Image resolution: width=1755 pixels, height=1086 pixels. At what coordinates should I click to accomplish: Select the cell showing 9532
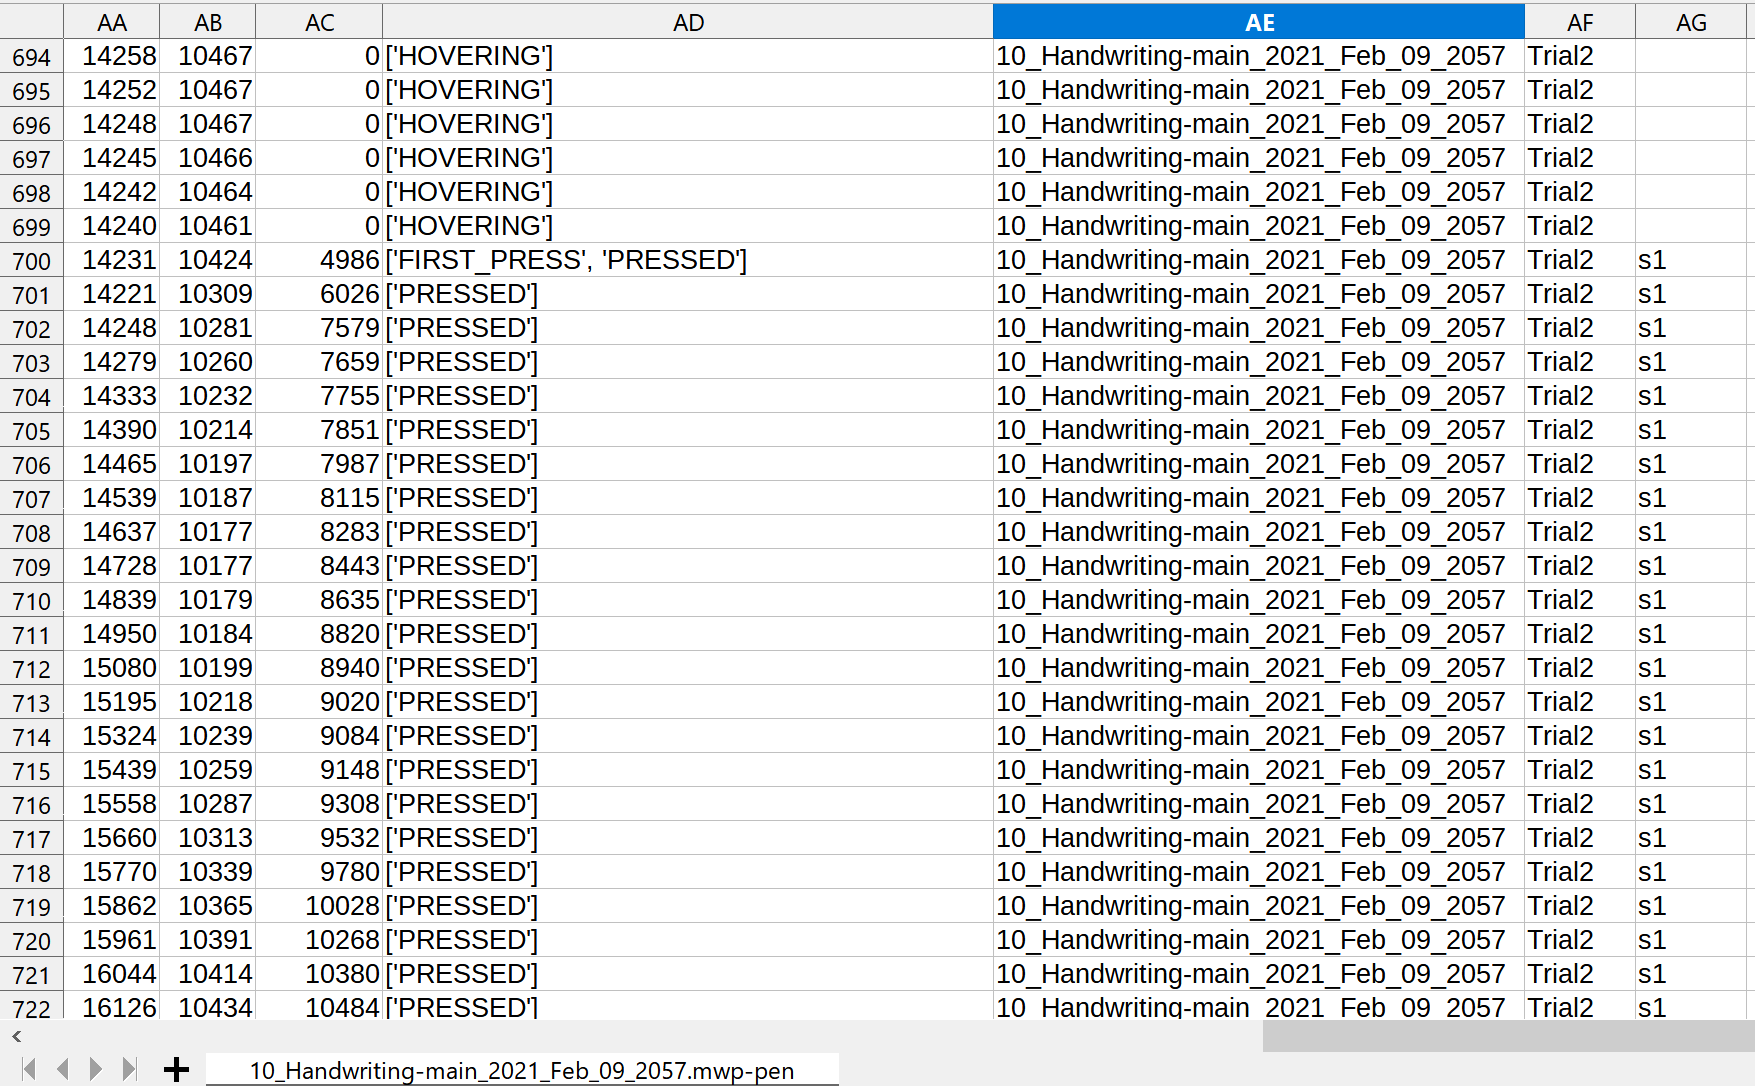tap(319, 838)
